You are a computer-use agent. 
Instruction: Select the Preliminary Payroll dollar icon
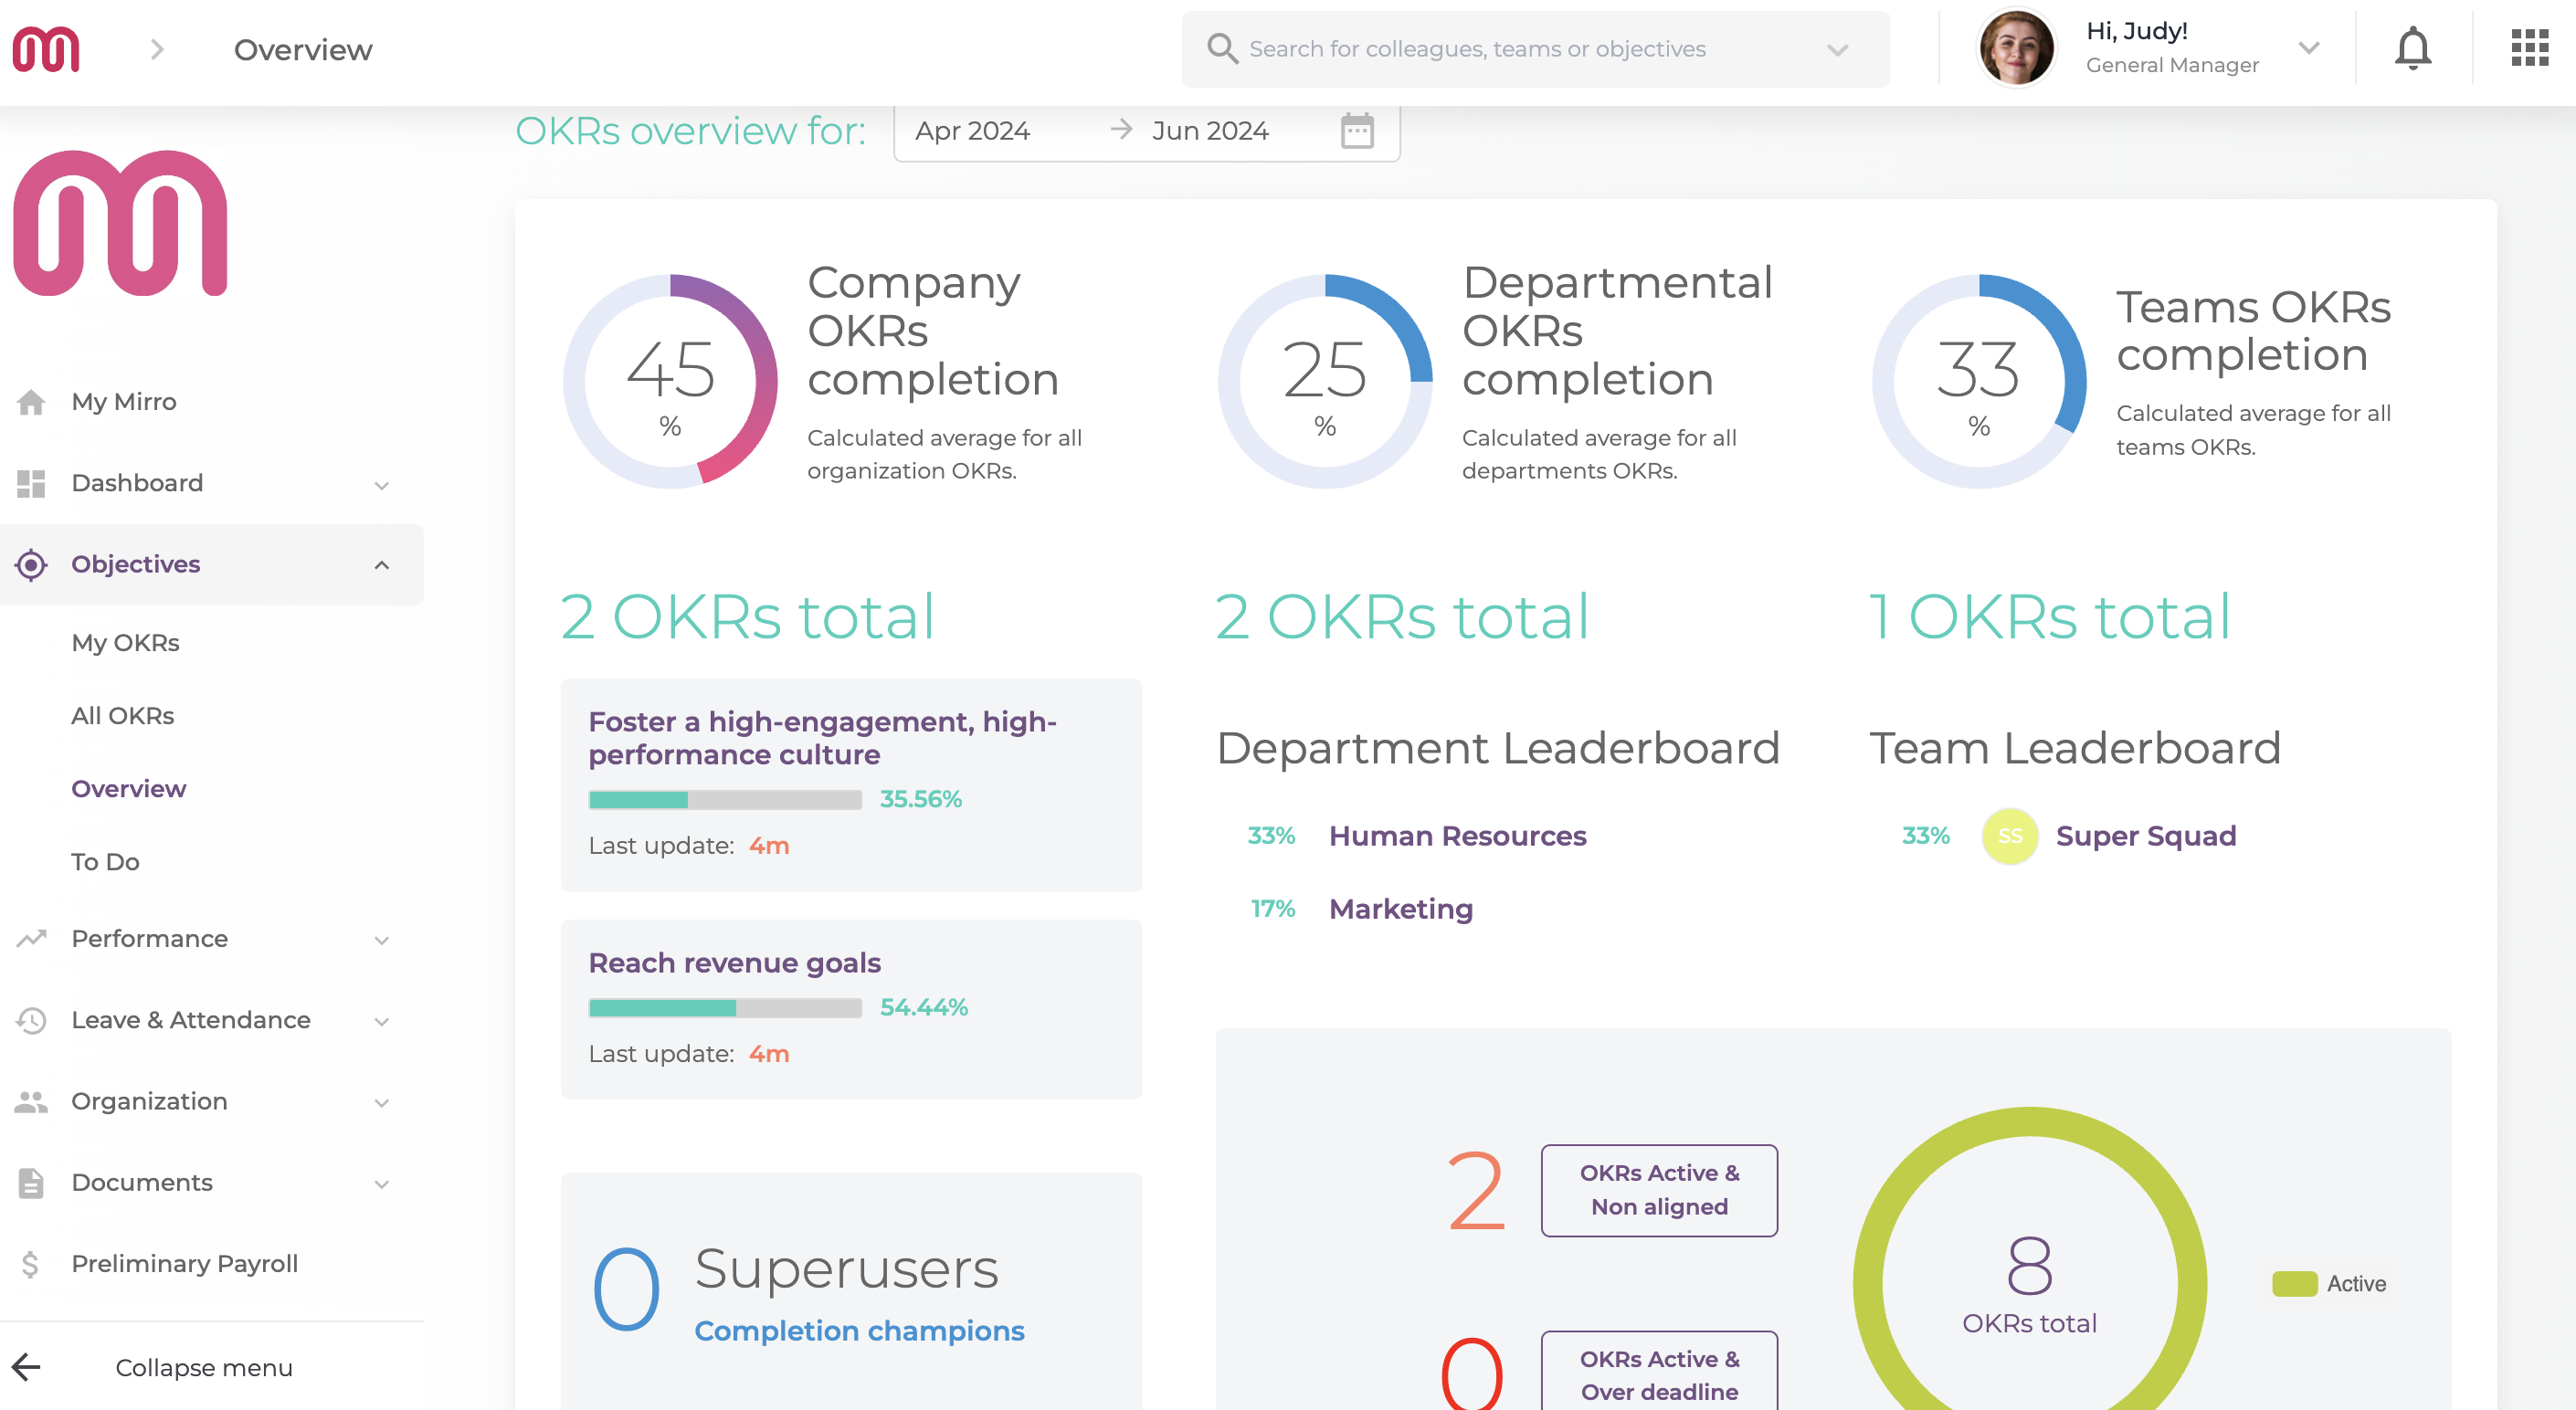click(32, 1263)
